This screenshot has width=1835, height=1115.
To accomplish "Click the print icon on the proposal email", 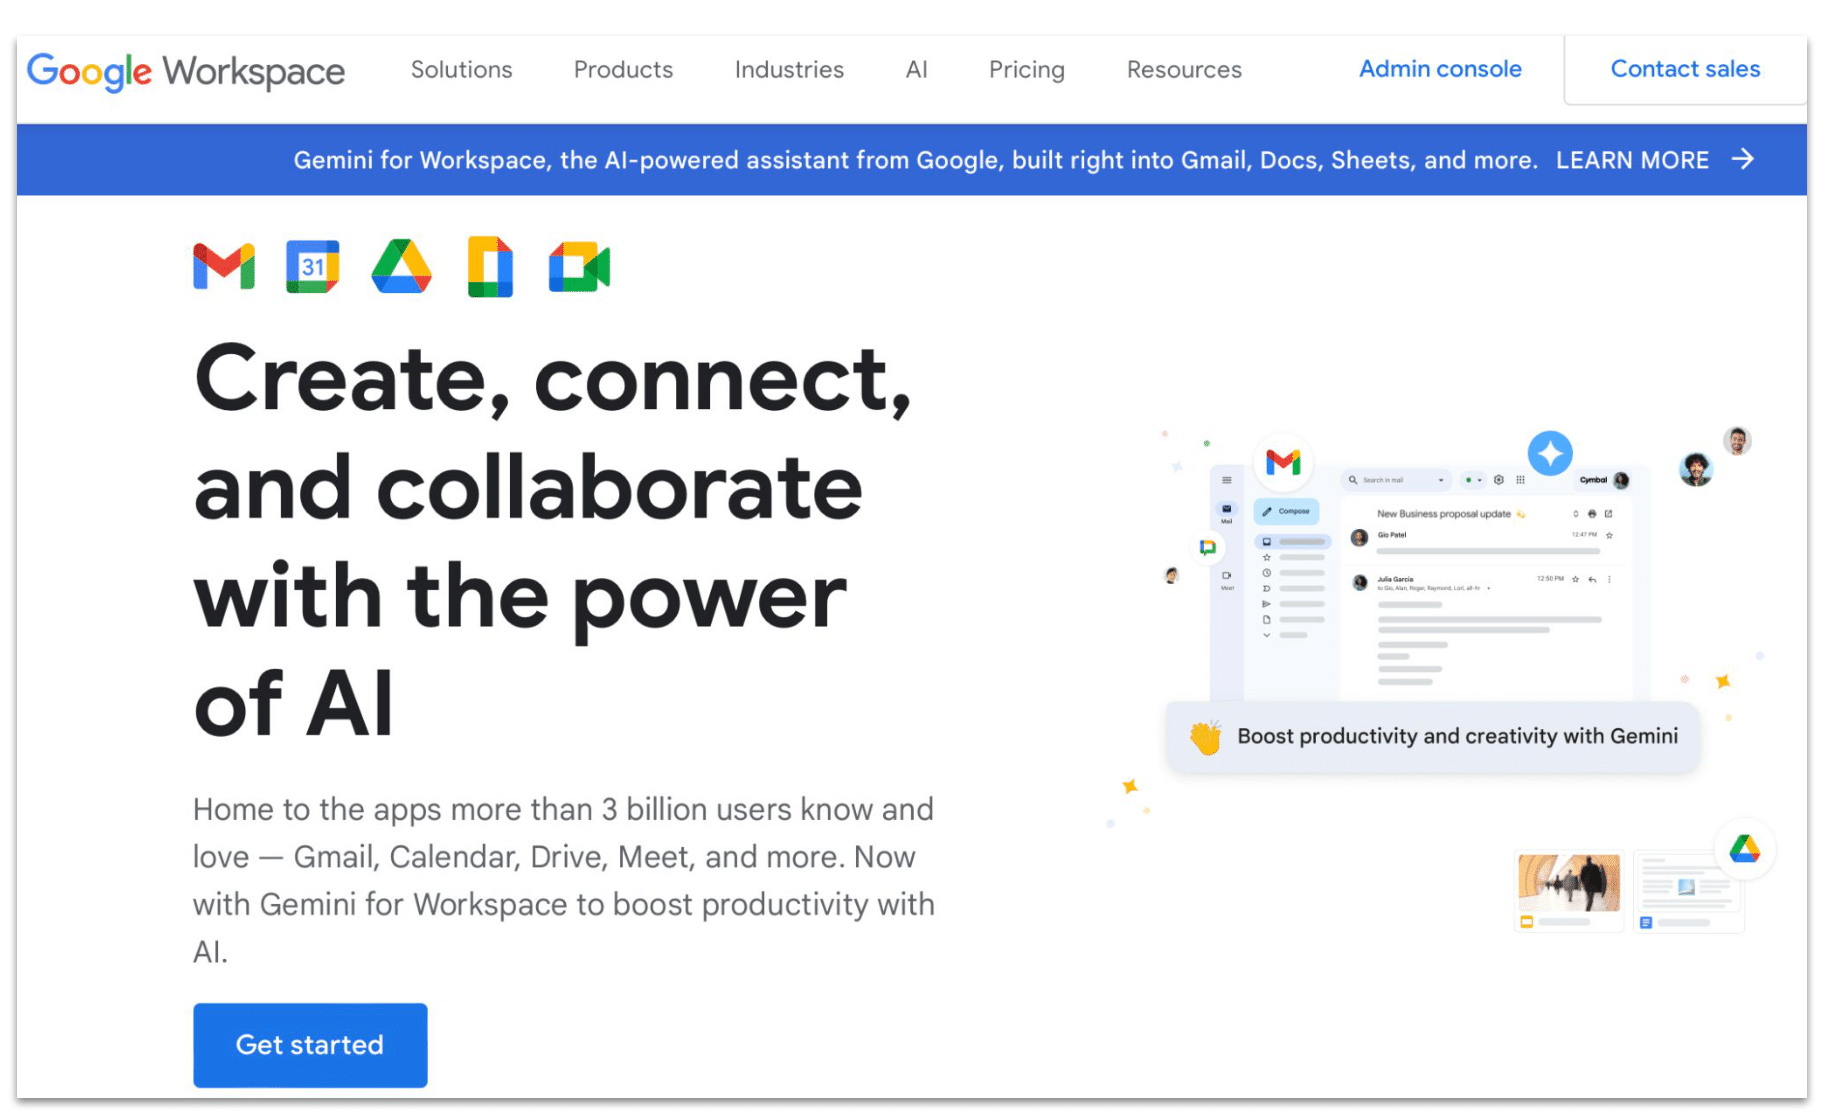I will (x=1592, y=514).
